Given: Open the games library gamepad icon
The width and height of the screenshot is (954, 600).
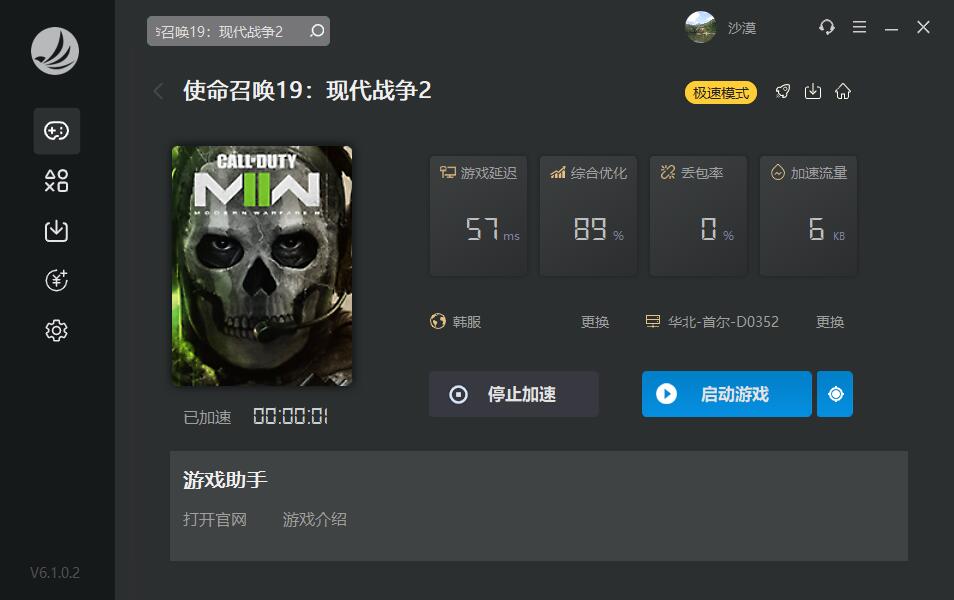Looking at the screenshot, I should [x=57, y=131].
